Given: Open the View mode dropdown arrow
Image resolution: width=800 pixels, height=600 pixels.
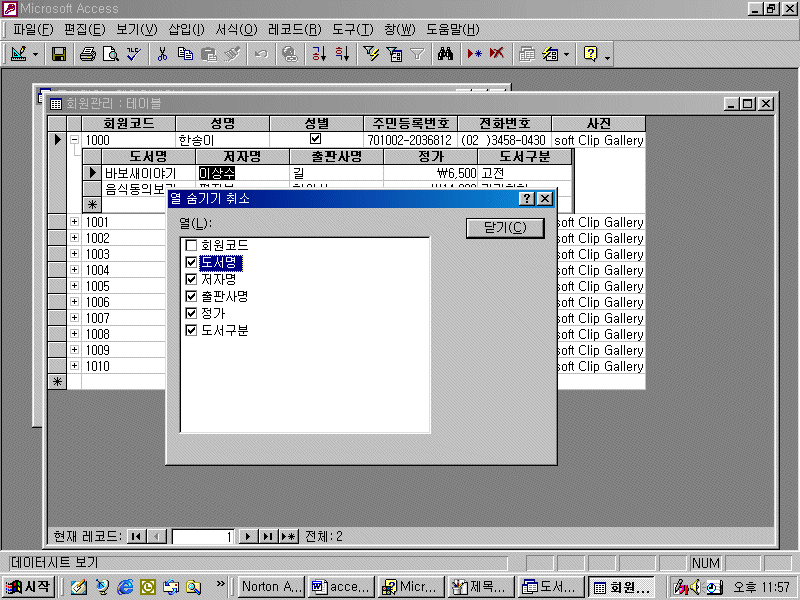Looking at the screenshot, I should [35, 54].
